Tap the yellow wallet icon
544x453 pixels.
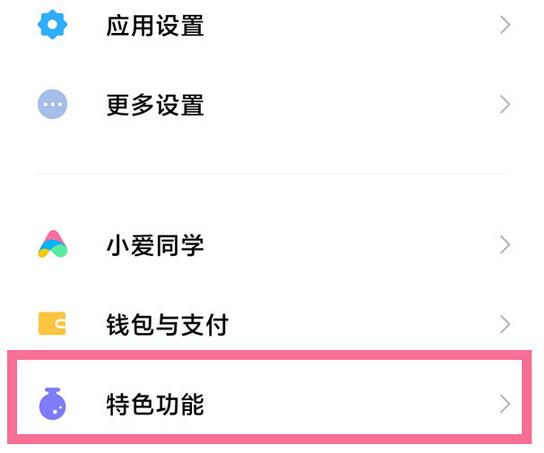52,324
